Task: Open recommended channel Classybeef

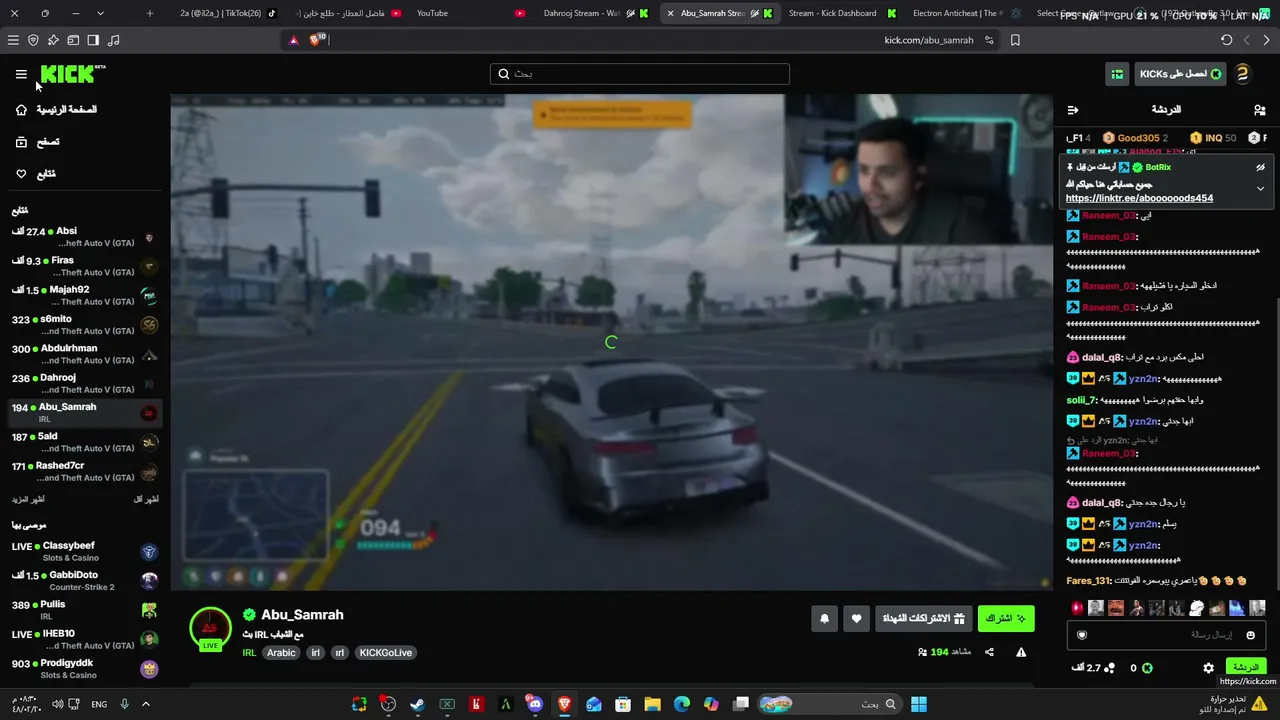Action: point(84,552)
